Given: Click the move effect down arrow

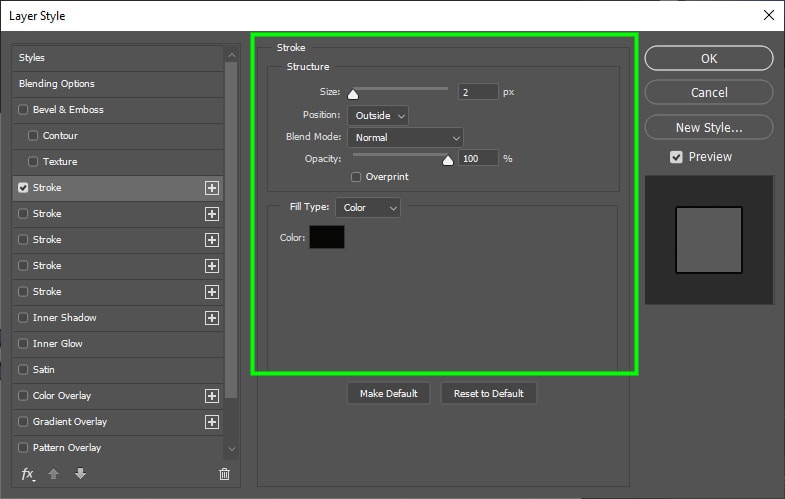Looking at the screenshot, I should click(80, 473).
